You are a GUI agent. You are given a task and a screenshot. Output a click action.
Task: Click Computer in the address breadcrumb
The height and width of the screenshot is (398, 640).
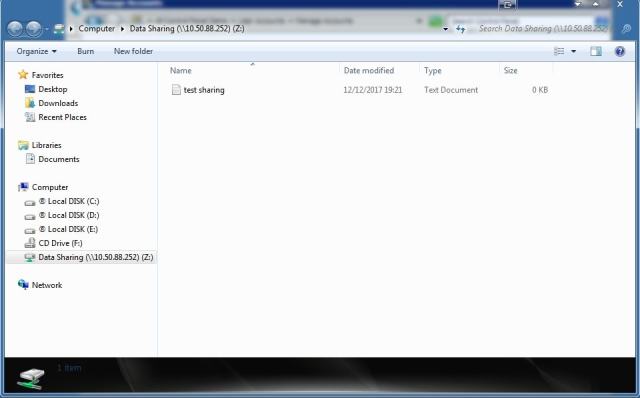(97, 29)
